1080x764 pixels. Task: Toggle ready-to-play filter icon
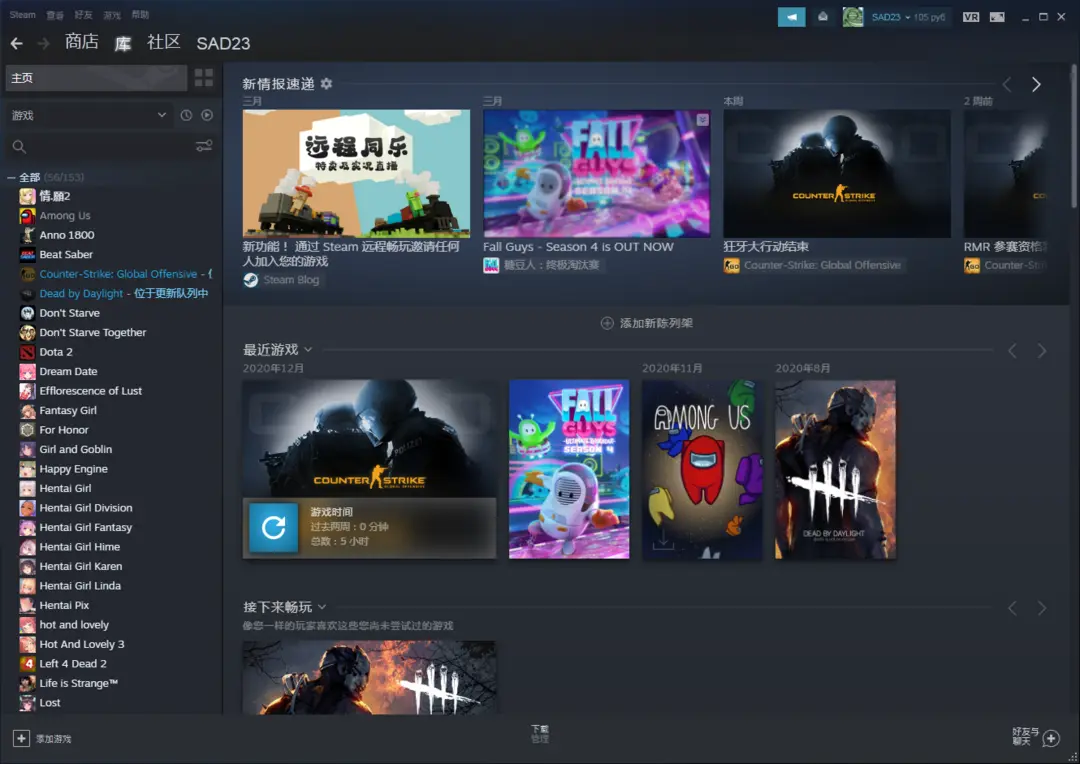coord(207,115)
